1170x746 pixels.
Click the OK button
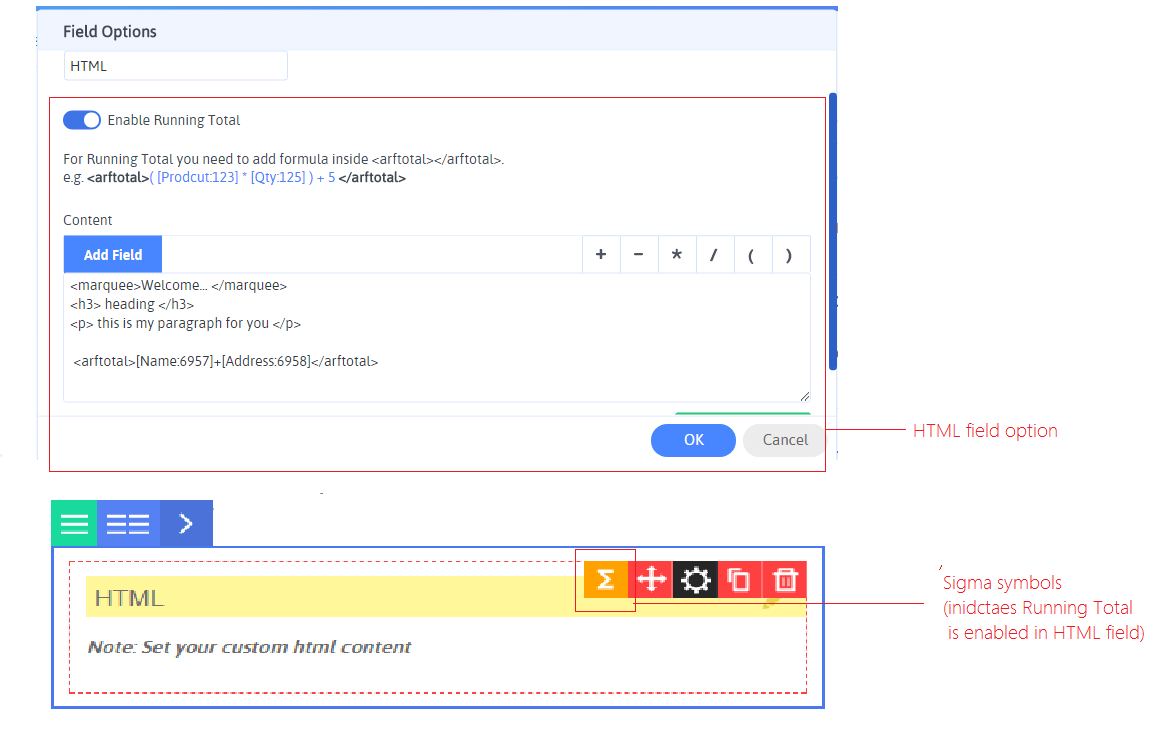pyautogui.click(x=693, y=440)
